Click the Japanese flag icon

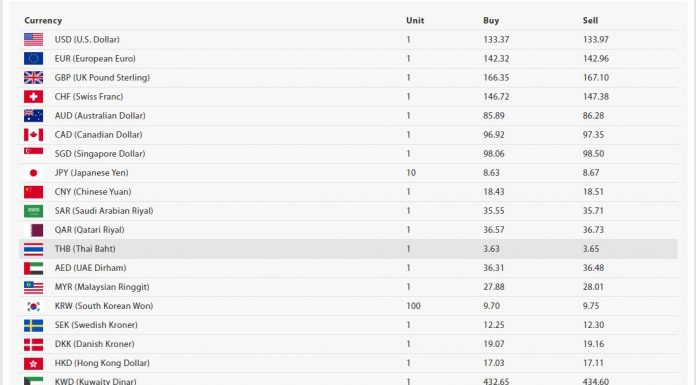click(x=33, y=173)
